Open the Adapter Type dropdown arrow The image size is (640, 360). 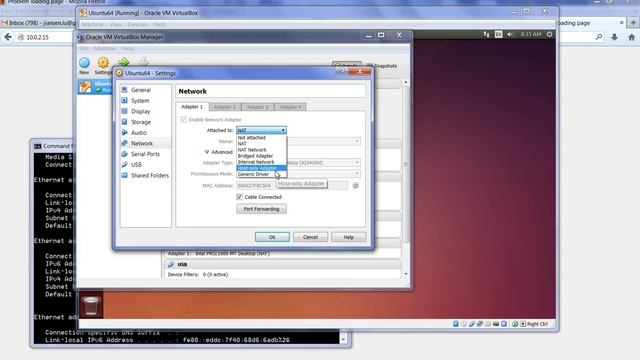(357, 163)
